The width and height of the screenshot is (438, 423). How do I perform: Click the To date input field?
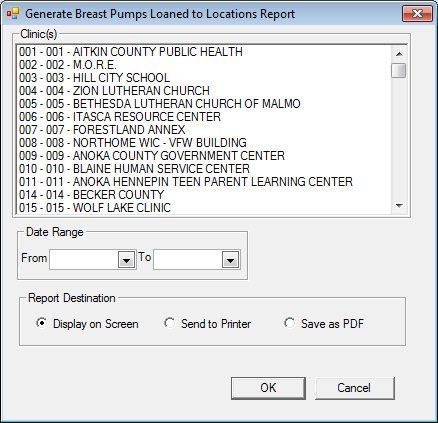pos(188,260)
